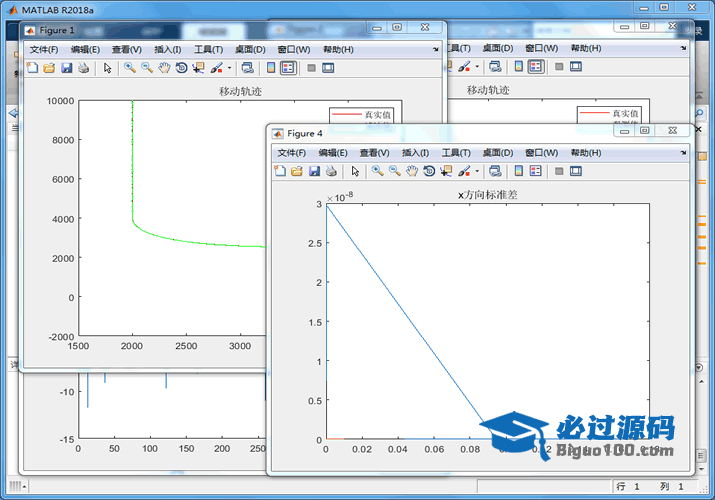Viewport: 715px width, 500px height.
Task: Click New Figure icon in Figure 1 toolbar
Action: click(x=32, y=68)
